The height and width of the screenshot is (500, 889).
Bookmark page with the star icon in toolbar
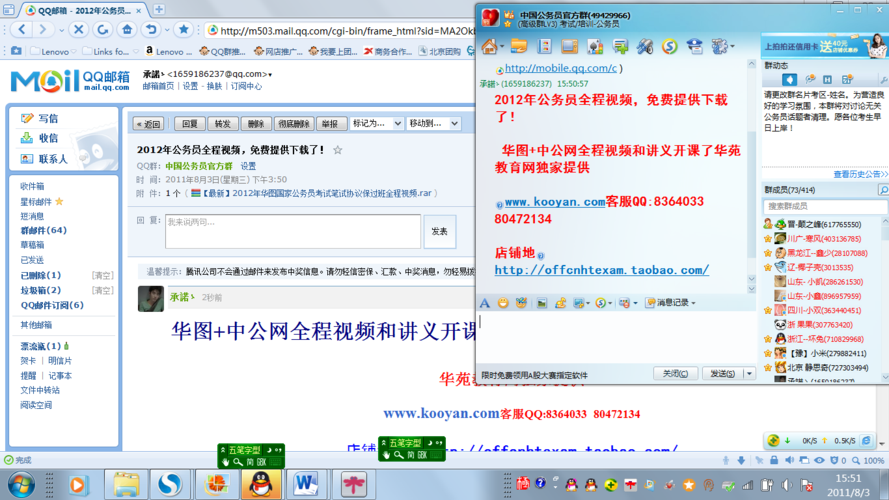(x=184, y=29)
